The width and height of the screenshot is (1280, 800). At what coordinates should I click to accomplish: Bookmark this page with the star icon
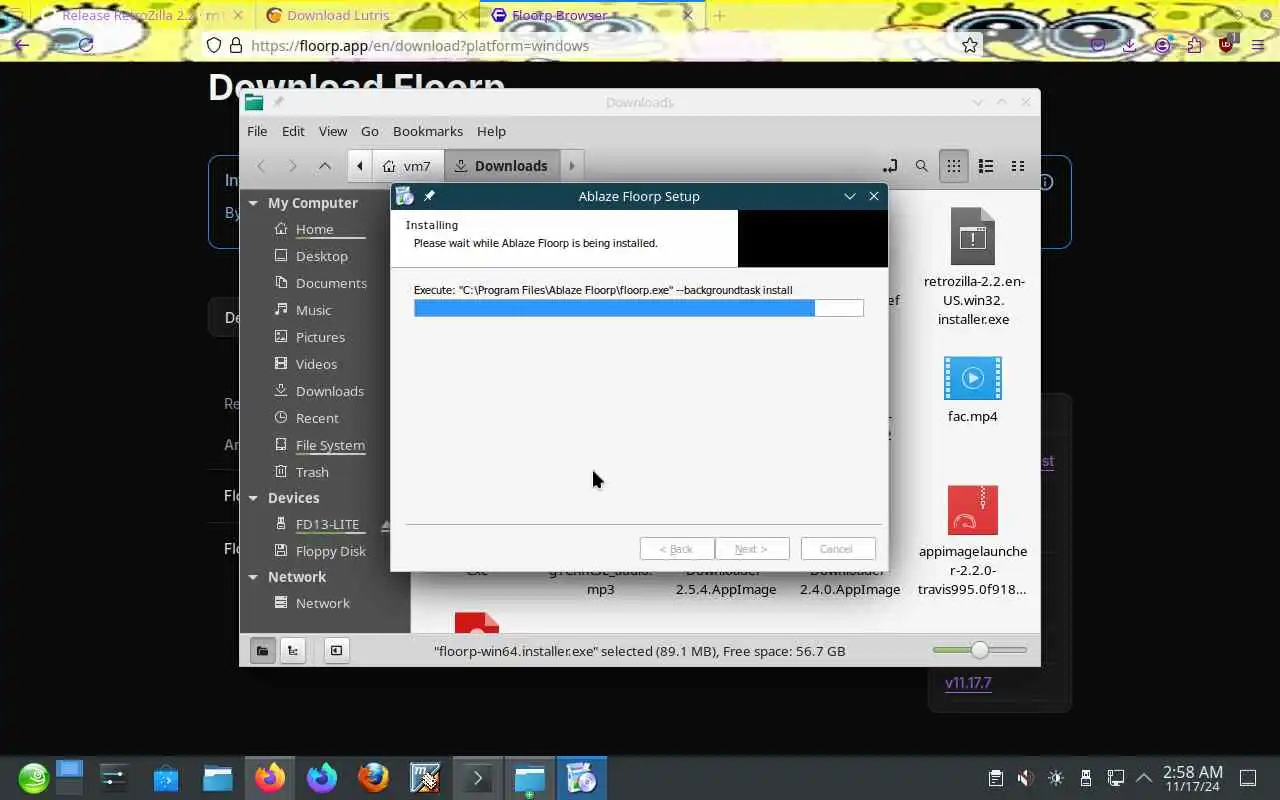click(969, 45)
